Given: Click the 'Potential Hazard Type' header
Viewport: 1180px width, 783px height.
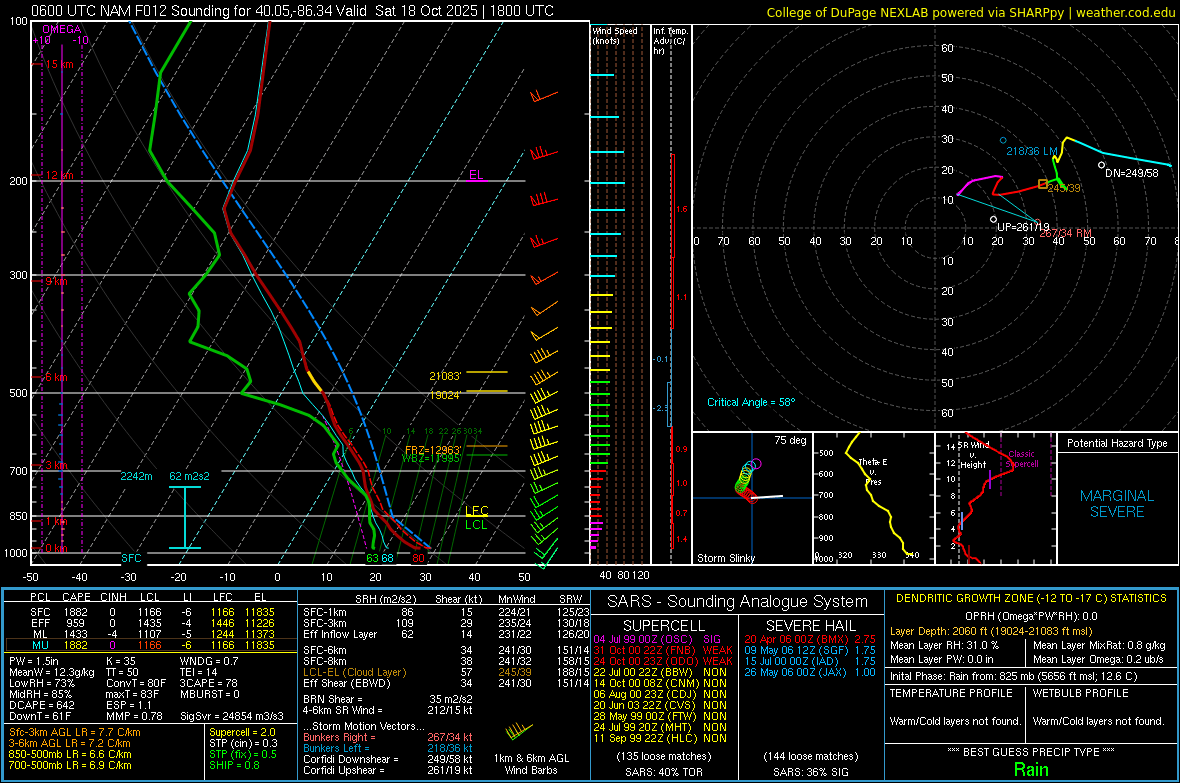Looking at the screenshot, I should [1117, 443].
